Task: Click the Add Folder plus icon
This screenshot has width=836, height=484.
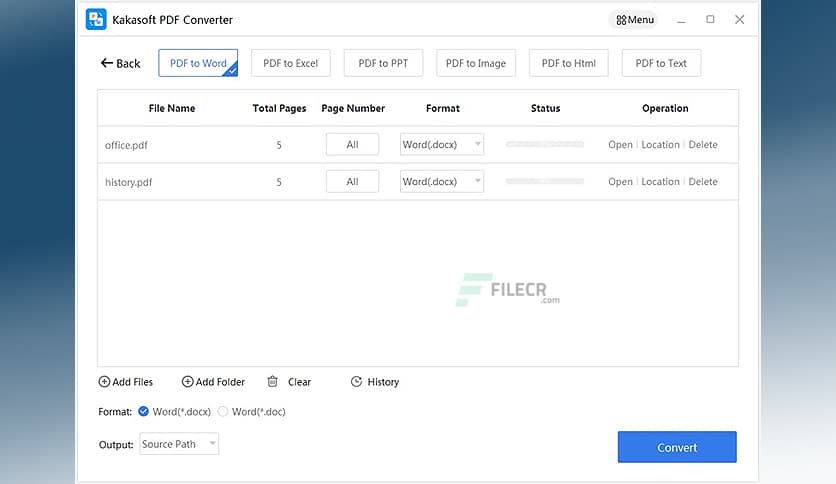Action: click(x=187, y=382)
